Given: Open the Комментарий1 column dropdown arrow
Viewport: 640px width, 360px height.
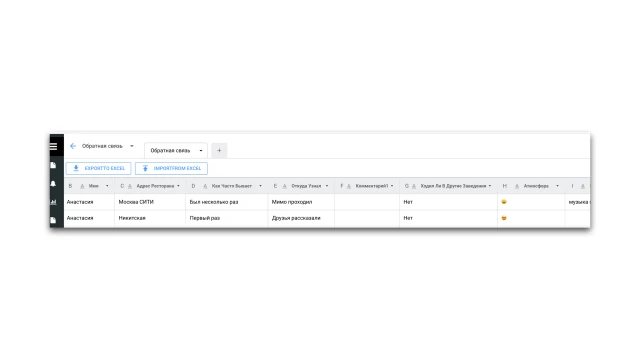Looking at the screenshot, I should pyautogui.click(x=392, y=186).
